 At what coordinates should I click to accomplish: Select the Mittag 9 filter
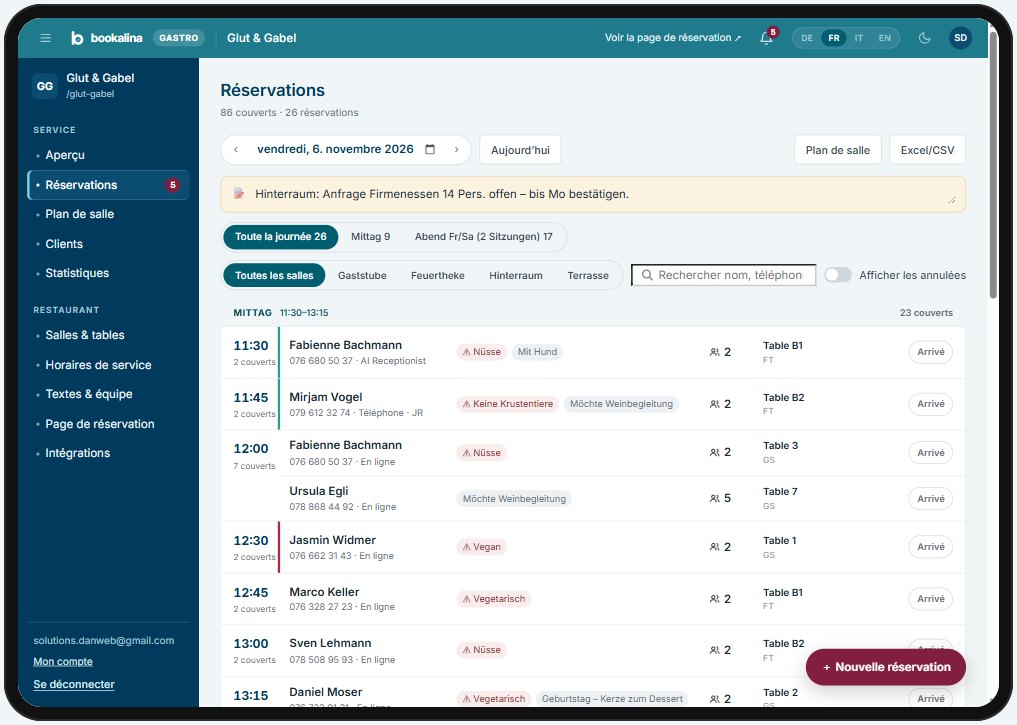(x=370, y=237)
